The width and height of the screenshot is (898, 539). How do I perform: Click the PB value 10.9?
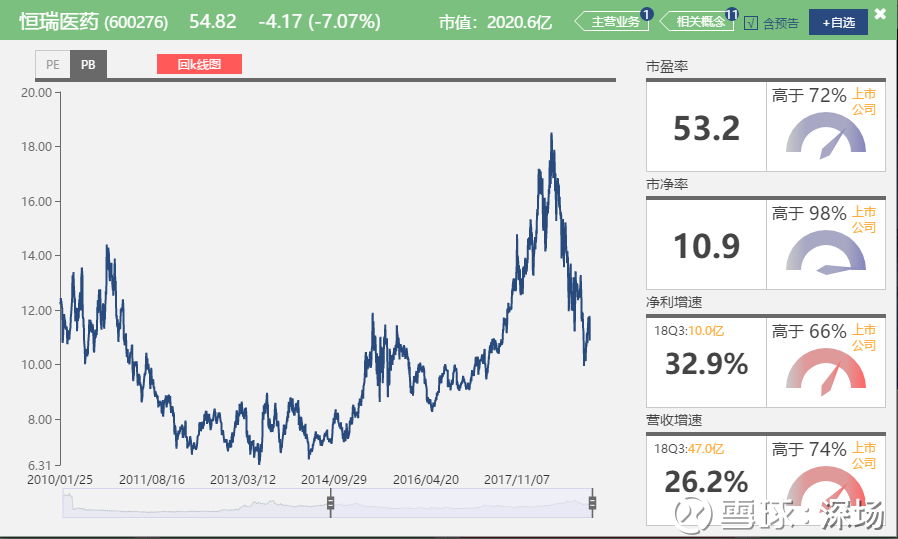pyautogui.click(x=707, y=246)
